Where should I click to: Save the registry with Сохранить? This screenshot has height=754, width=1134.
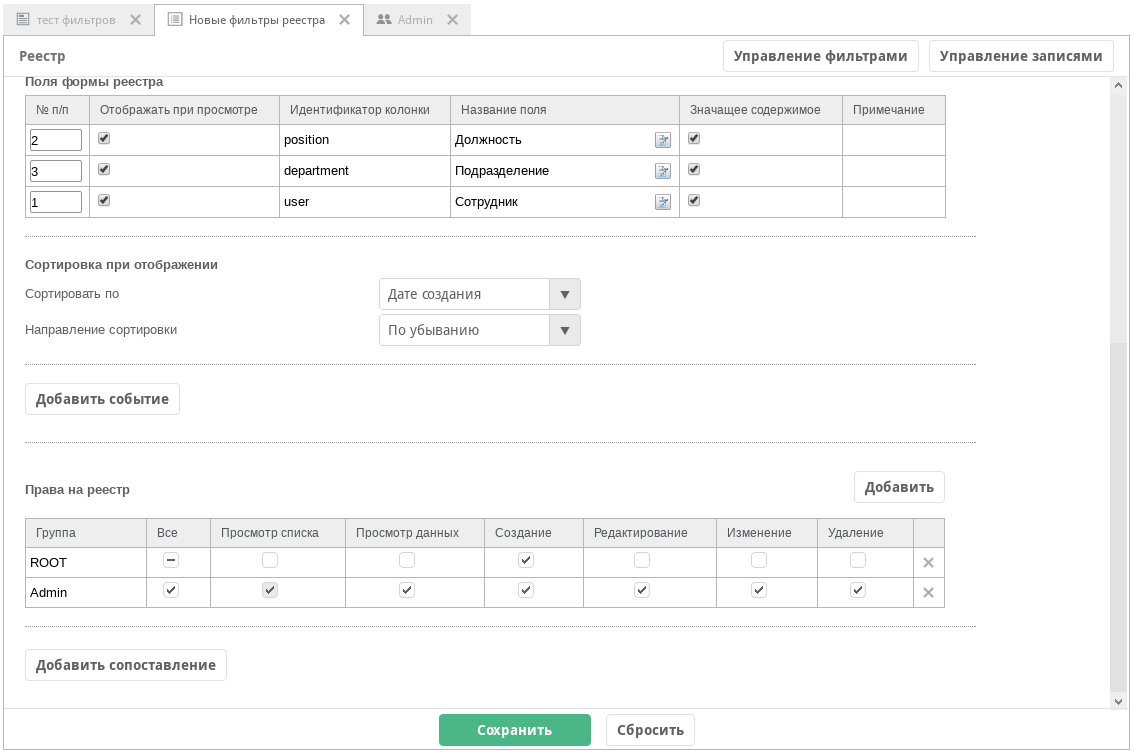514,730
